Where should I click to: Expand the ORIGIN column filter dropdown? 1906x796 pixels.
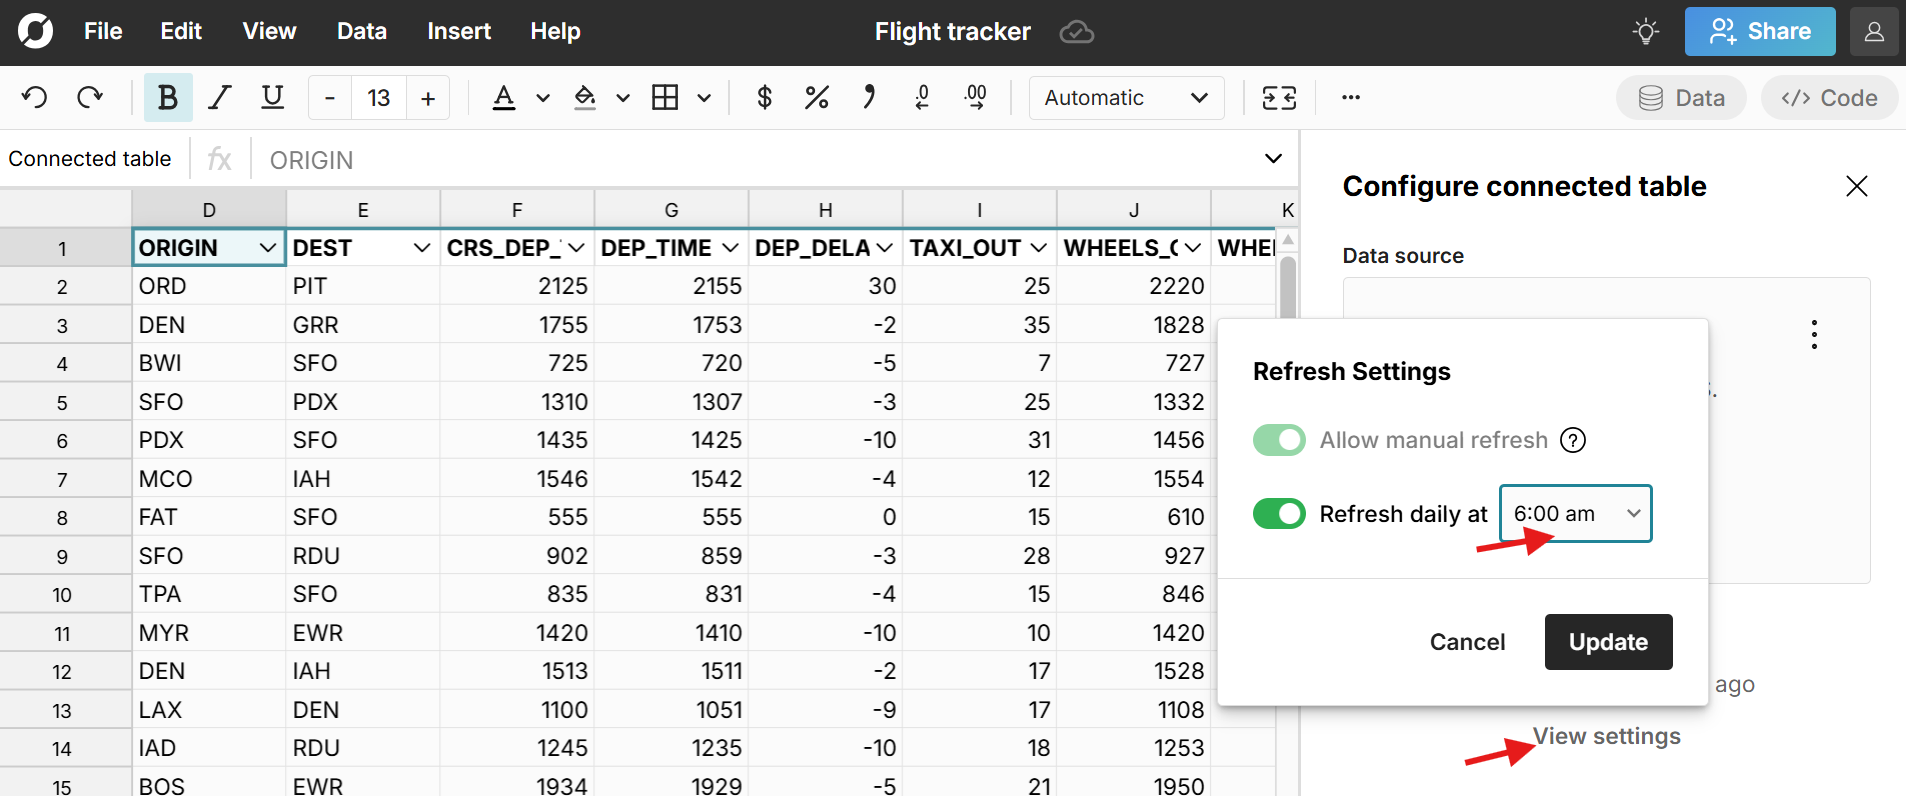pos(267,248)
